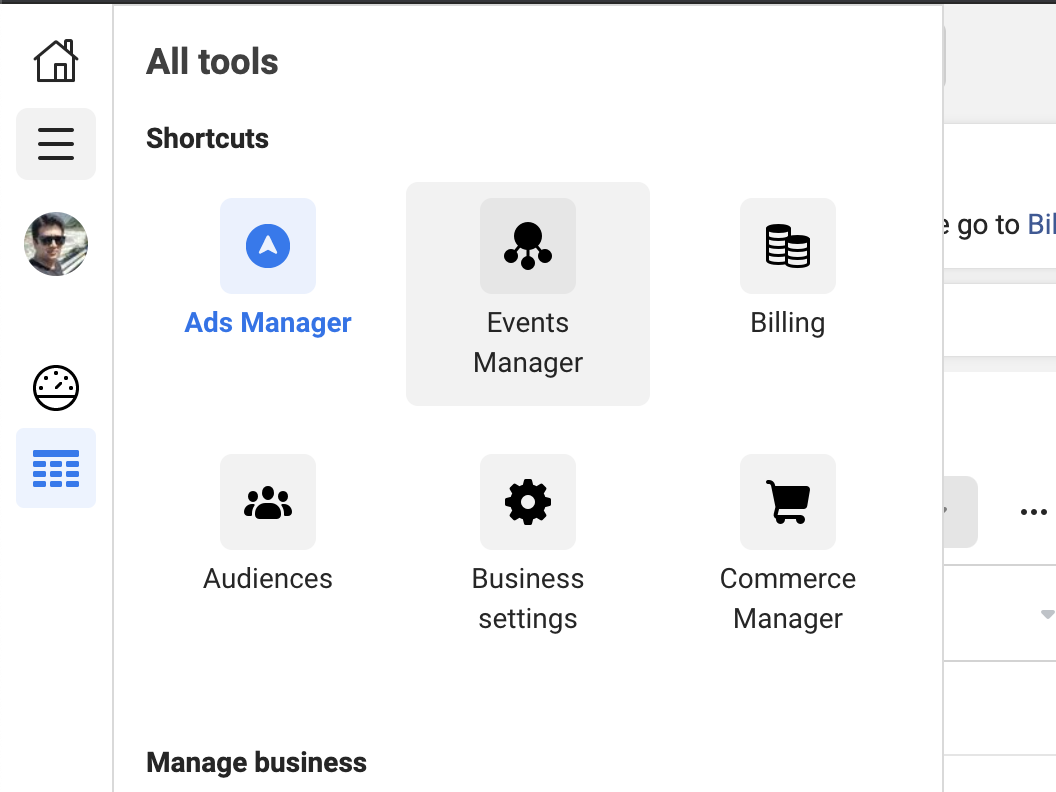
Task: Open Account Overview gauge icon
Action: click(x=56, y=389)
